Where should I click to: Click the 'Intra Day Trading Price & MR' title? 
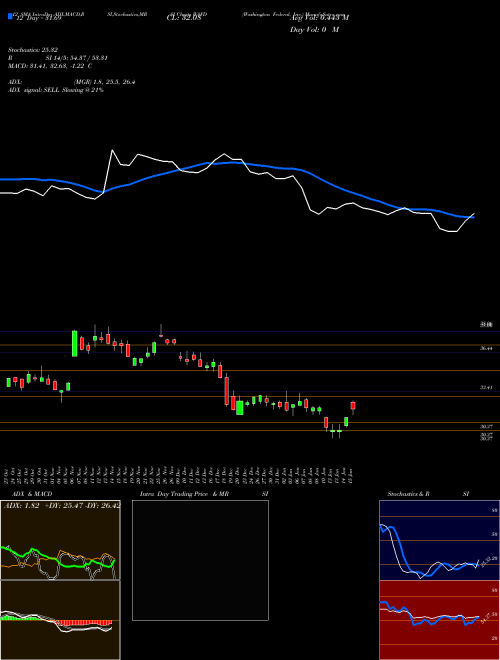[x=185, y=494]
